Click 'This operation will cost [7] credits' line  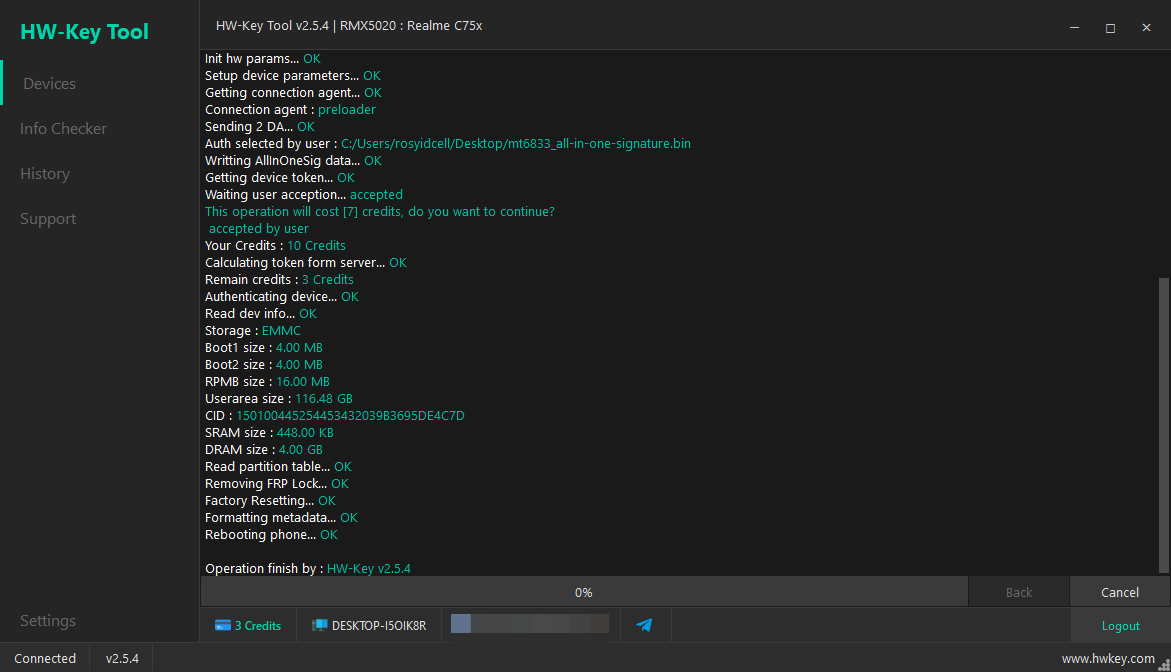380,212
